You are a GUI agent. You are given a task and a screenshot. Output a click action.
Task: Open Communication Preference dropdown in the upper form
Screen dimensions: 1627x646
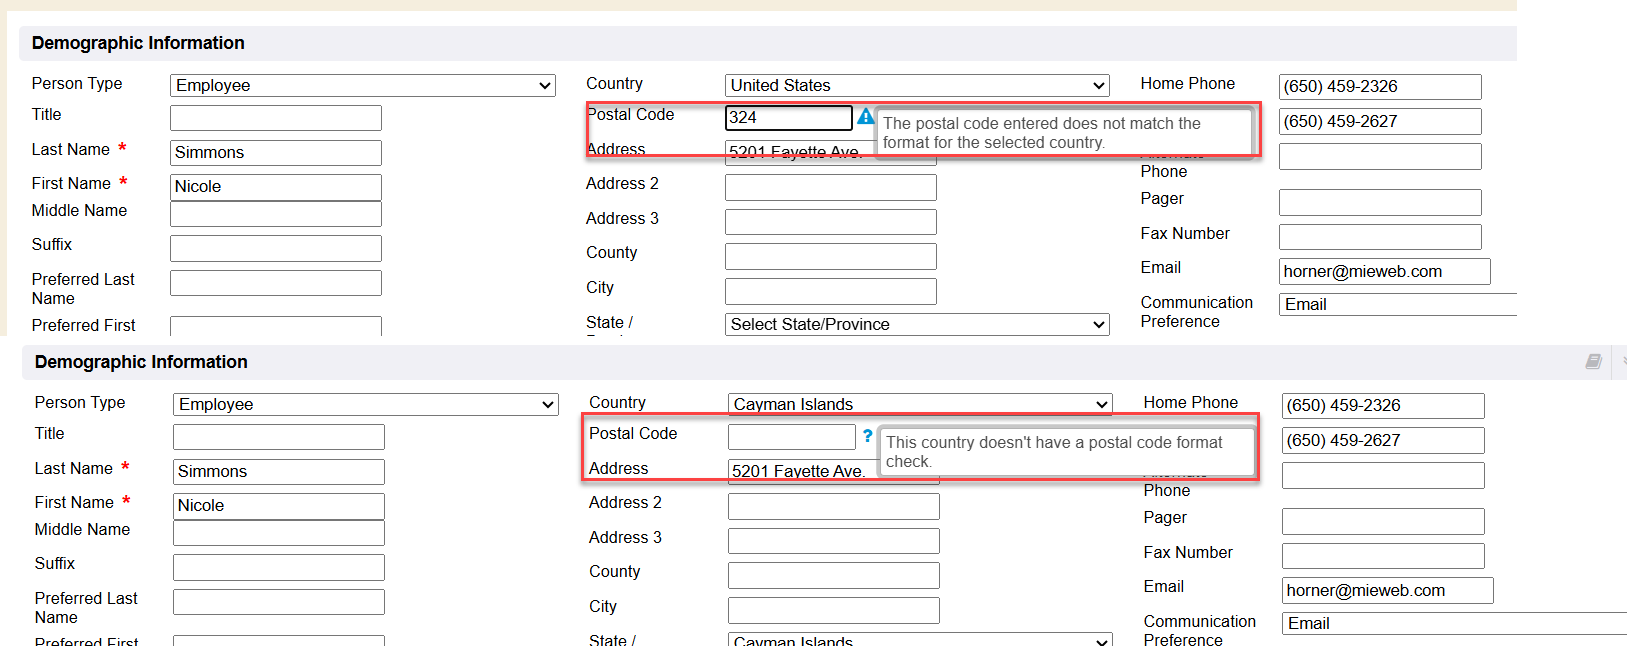(1396, 305)
